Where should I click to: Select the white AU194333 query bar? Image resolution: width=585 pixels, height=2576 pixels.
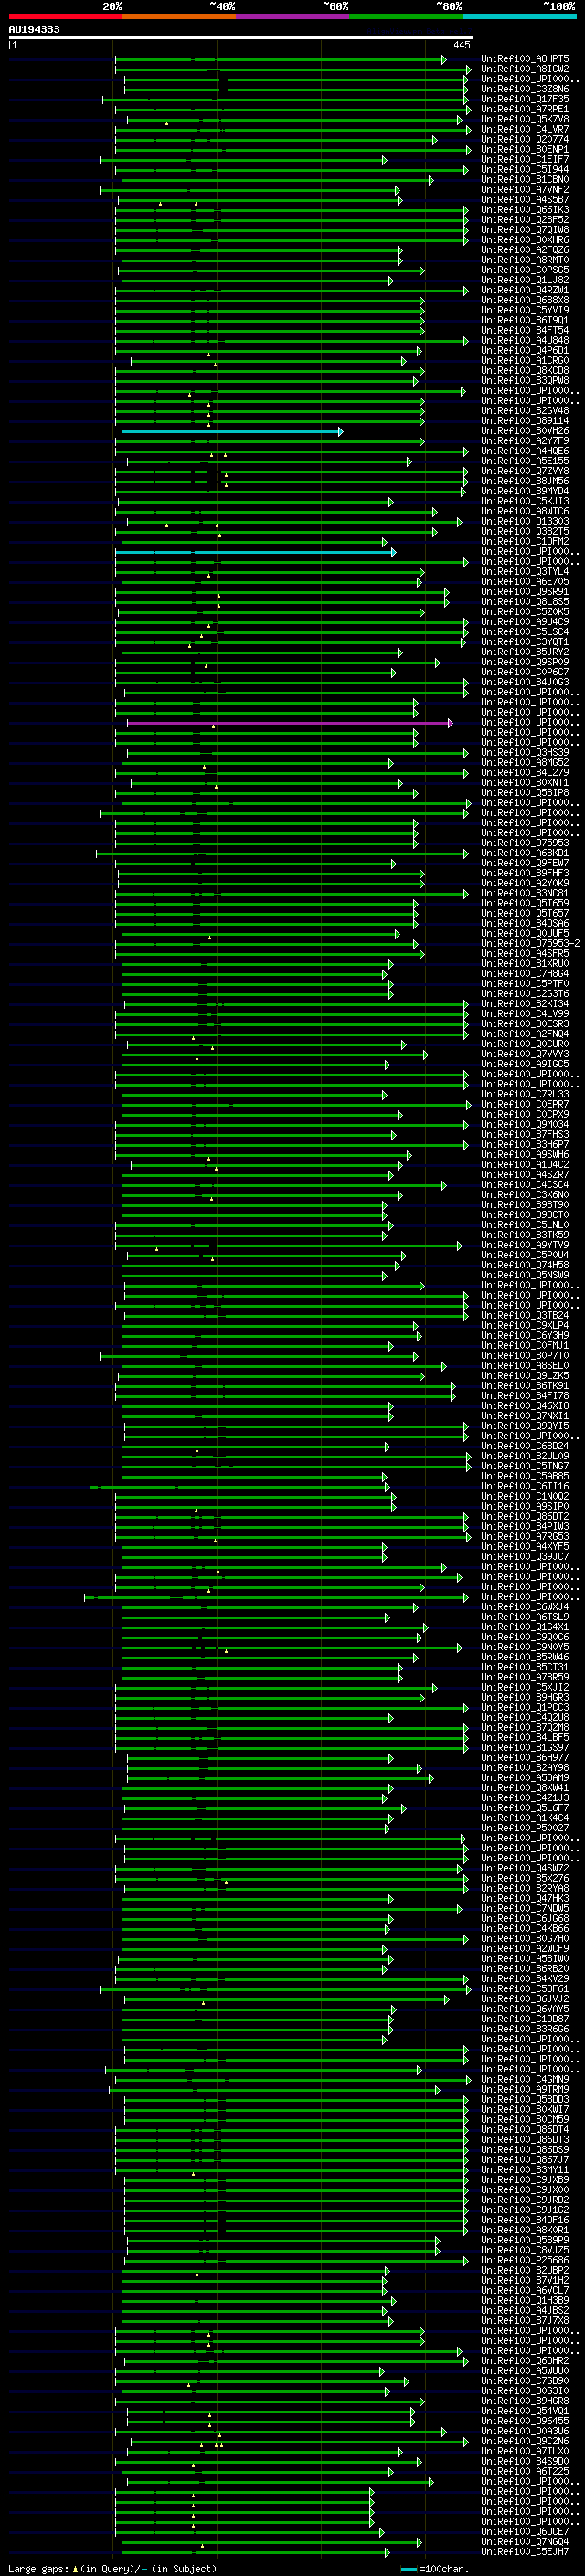click(x=241, y=38)
